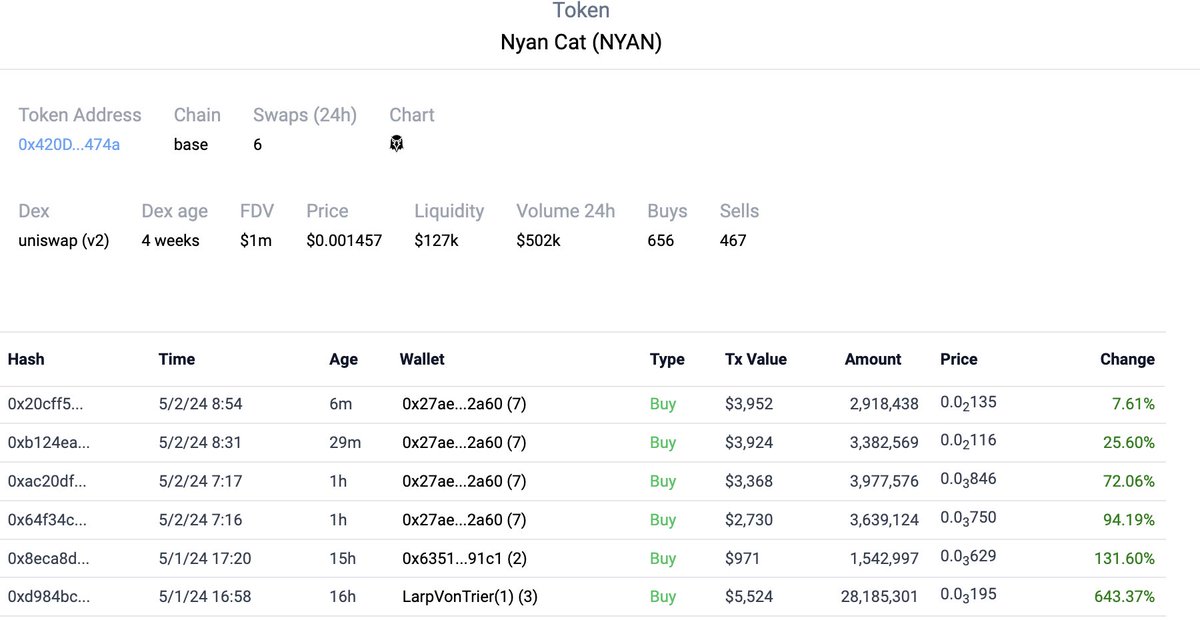Click the 28,185,301 amount cell

click(880, 597)
